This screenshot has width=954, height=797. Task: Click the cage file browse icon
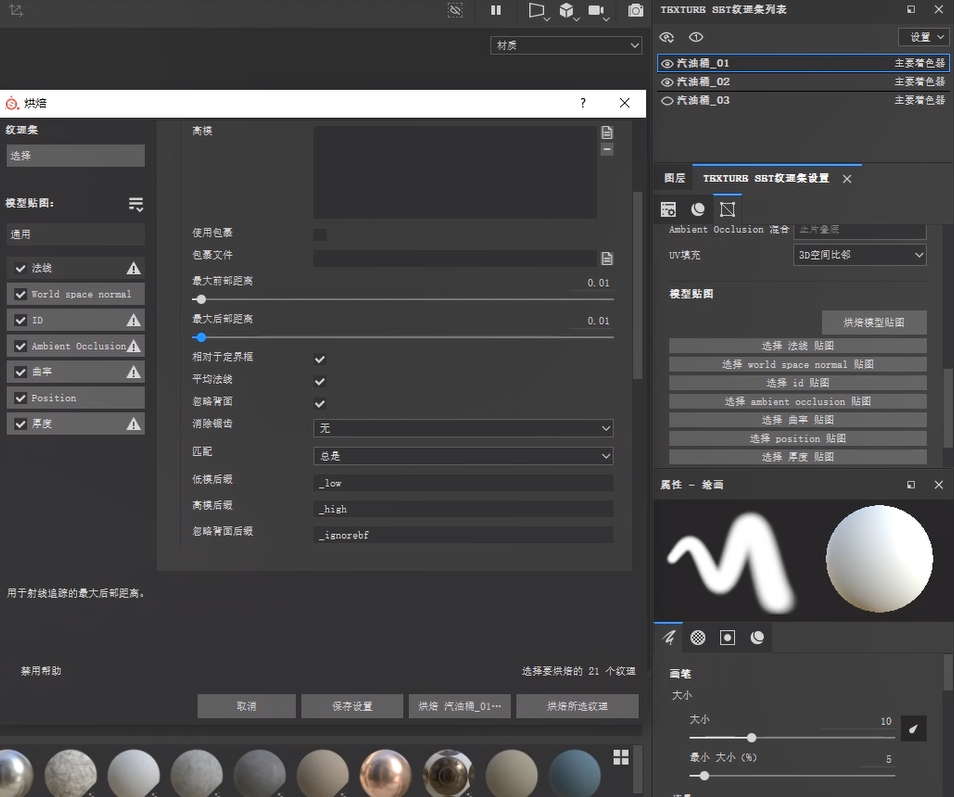point(606,258)
